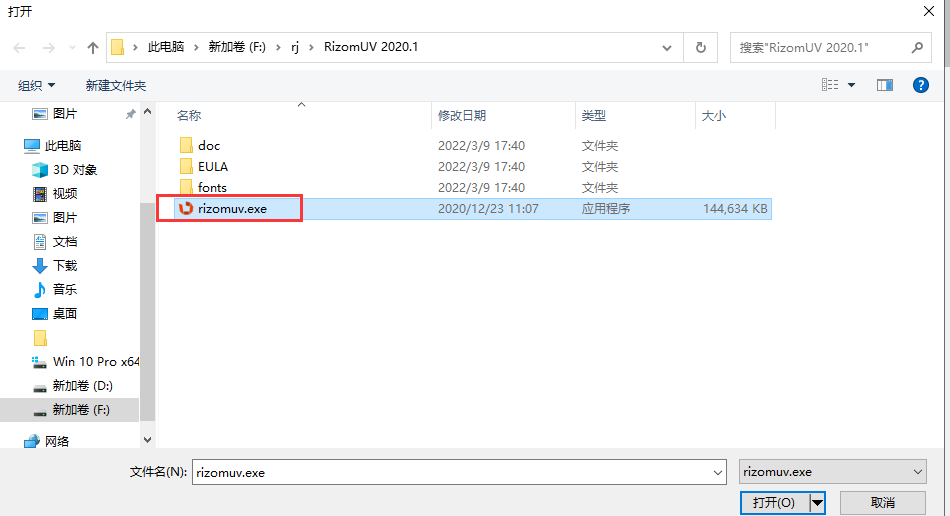Image resolution: width=950 pixels, height=516 pixels.
Task: Select 此电脑 in the navigation pane
Action: click(62, 145)
